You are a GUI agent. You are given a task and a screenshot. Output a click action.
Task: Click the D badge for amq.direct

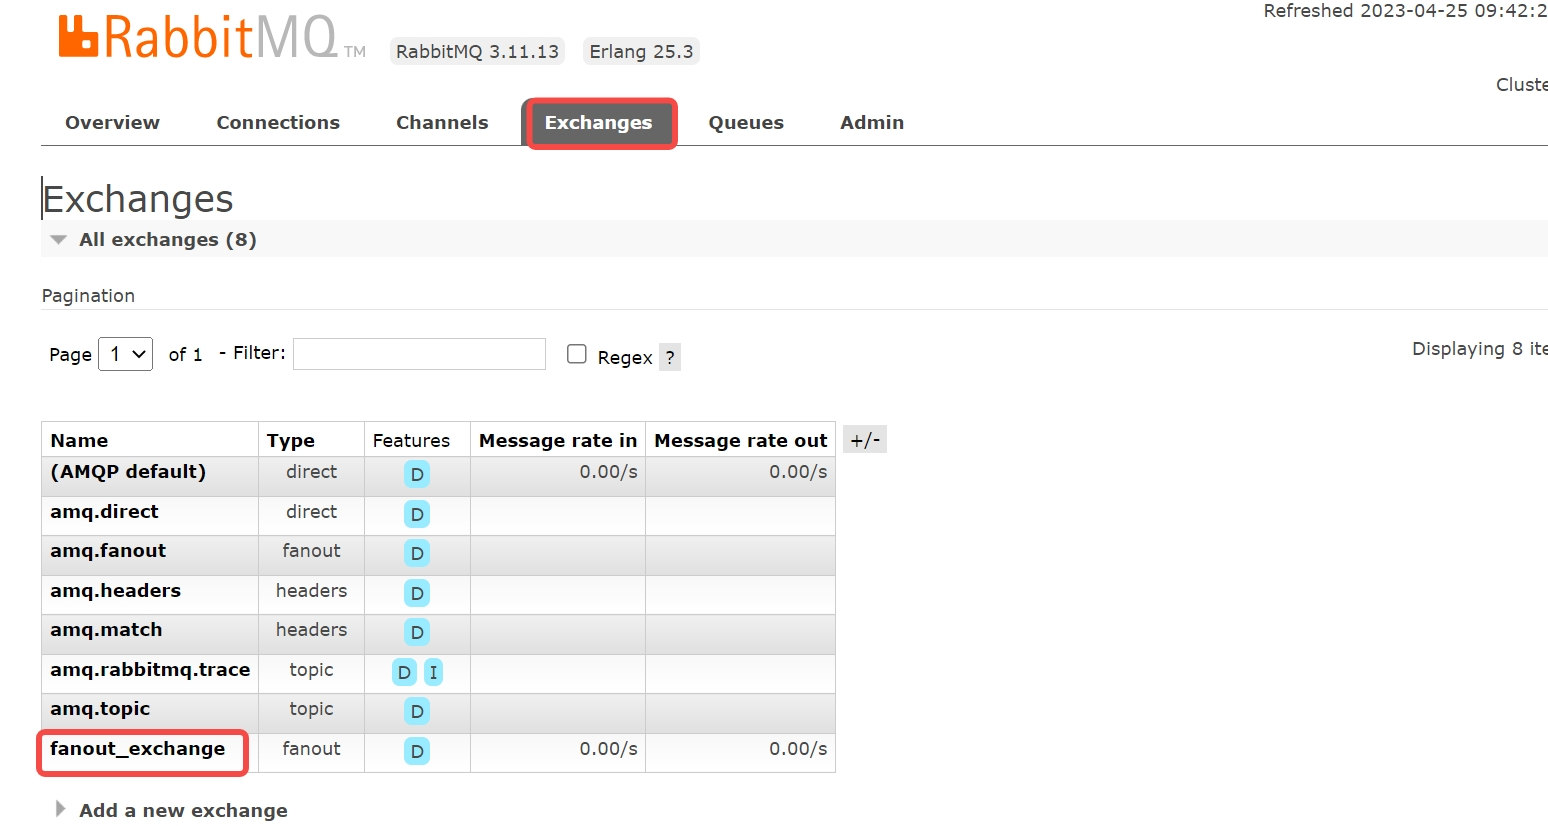(x=416, y=514)
